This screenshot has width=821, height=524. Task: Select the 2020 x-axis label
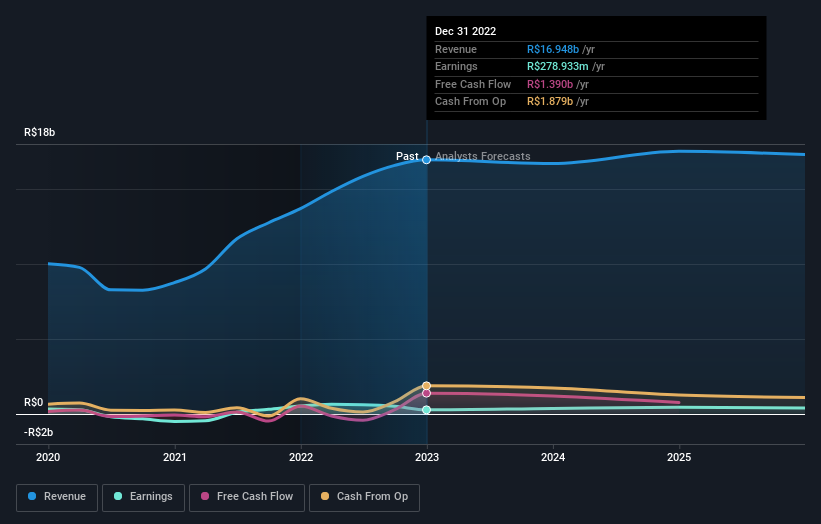coord(48,457)
